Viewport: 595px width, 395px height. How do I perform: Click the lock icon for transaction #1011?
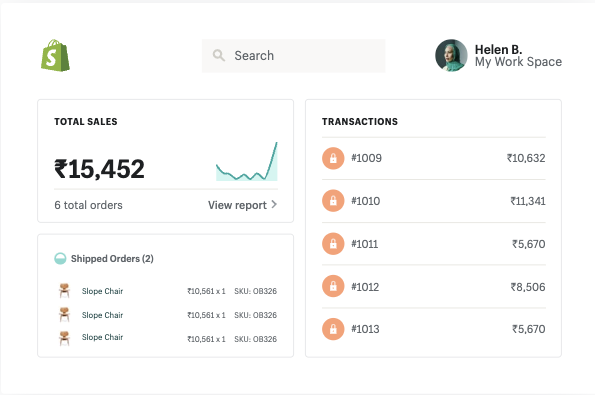click(333, 244)
